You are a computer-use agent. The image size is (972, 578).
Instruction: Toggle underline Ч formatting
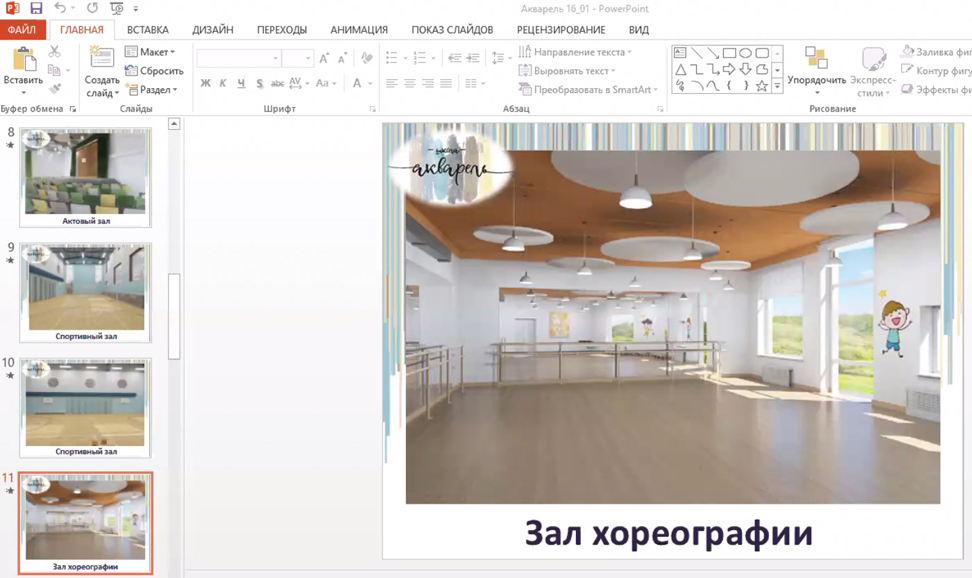pos(241,84)
